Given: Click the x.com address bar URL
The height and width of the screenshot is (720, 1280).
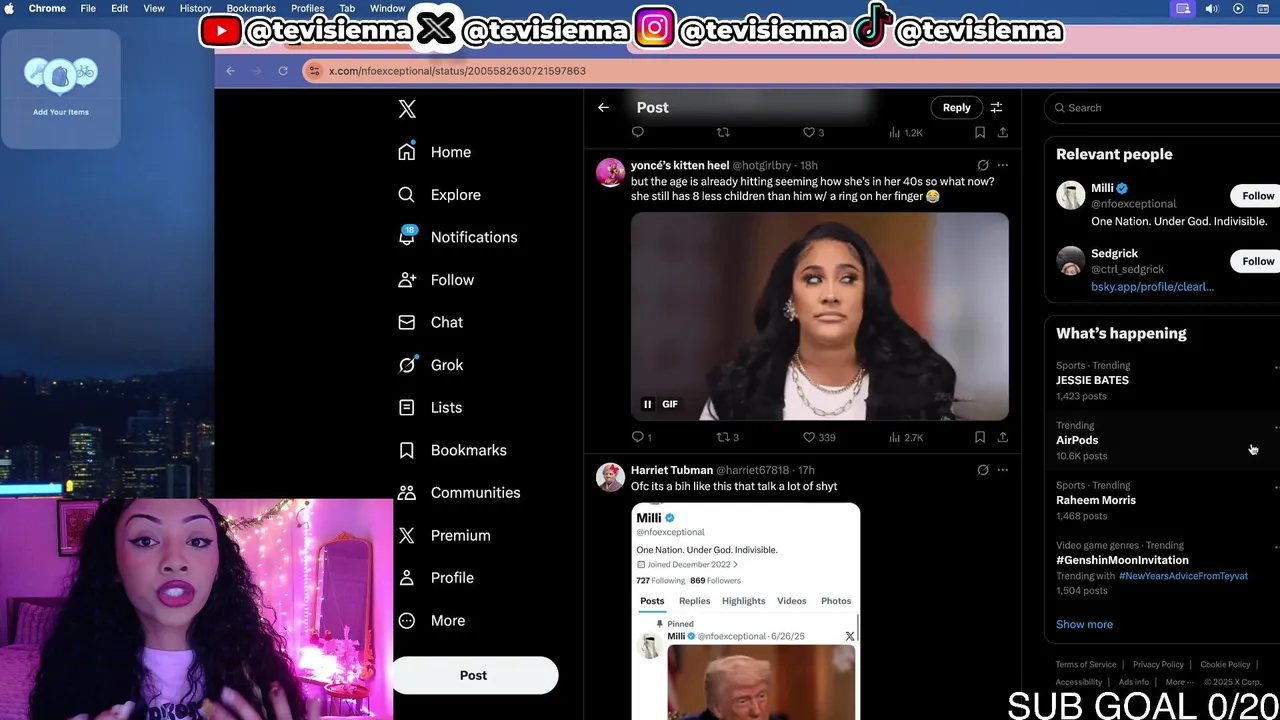Looking at the screenshot, I should tap(457, 71).
